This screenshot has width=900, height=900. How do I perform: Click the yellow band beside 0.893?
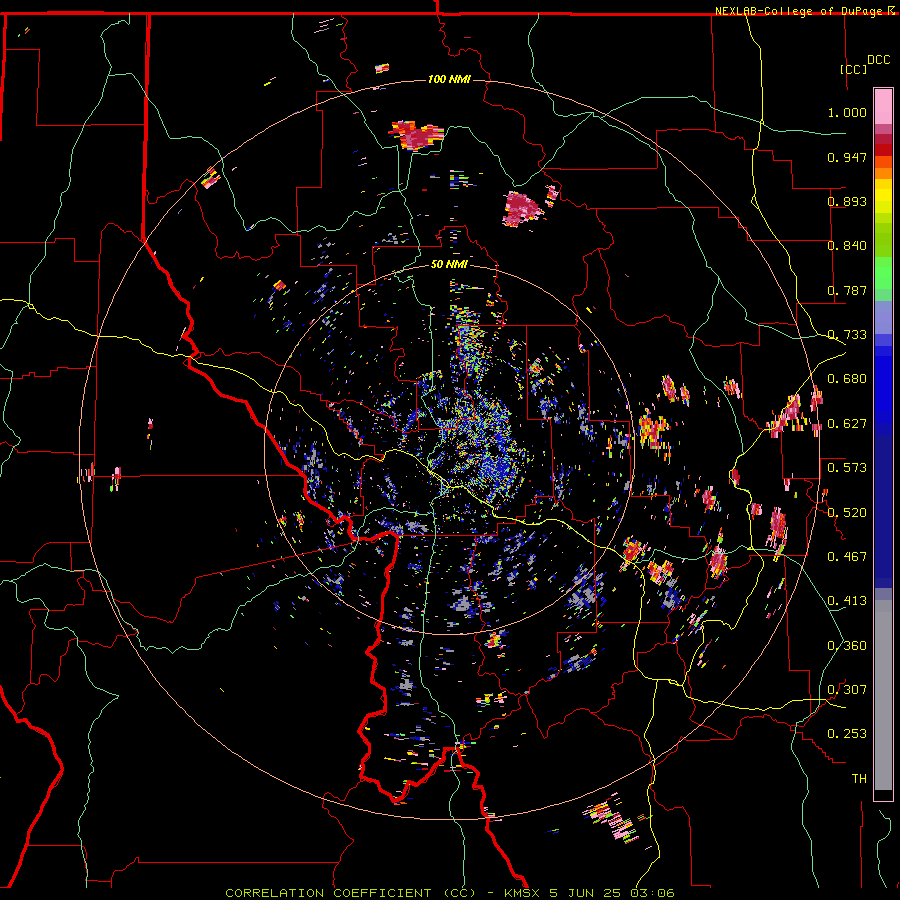[x=883, y=201]
